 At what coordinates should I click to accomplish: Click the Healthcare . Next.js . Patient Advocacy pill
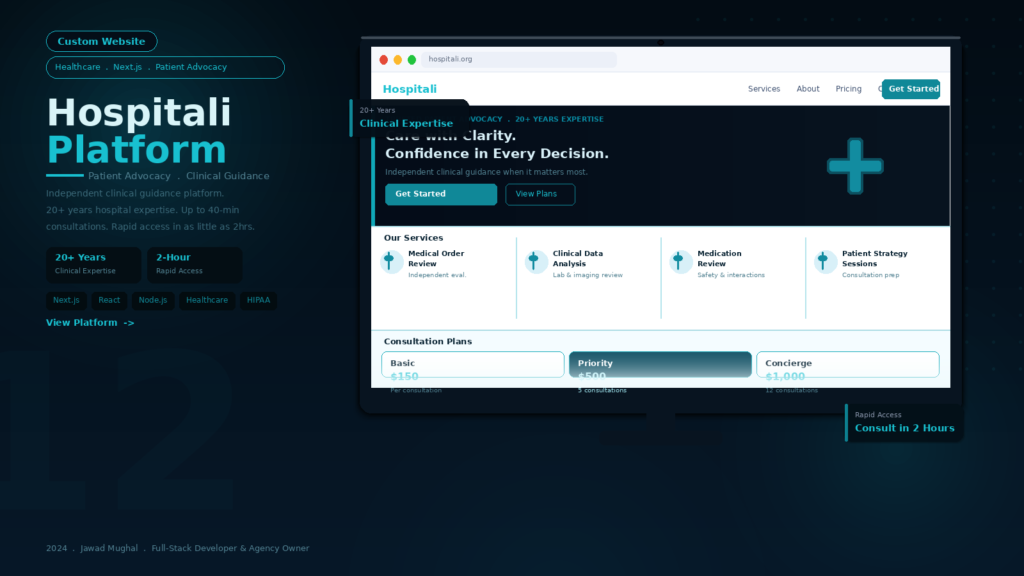point(165,67)
